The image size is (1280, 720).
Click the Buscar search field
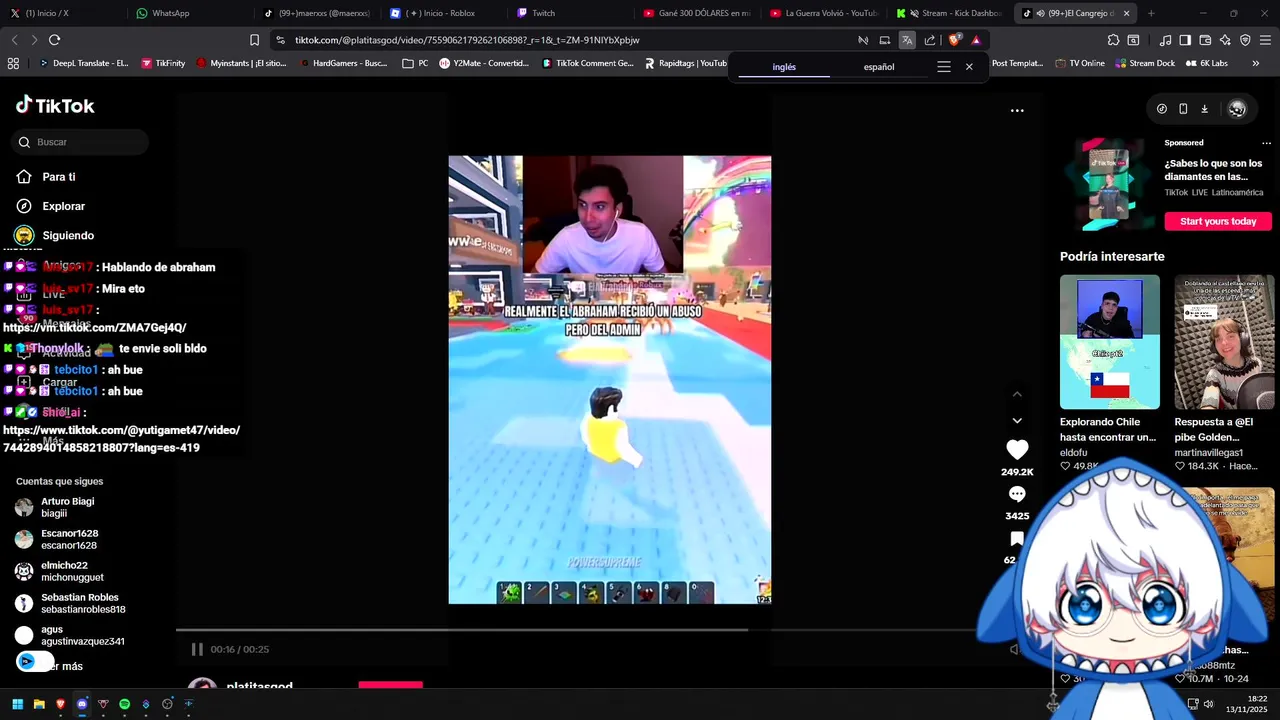pyautogui.click(x=82, y=142)
